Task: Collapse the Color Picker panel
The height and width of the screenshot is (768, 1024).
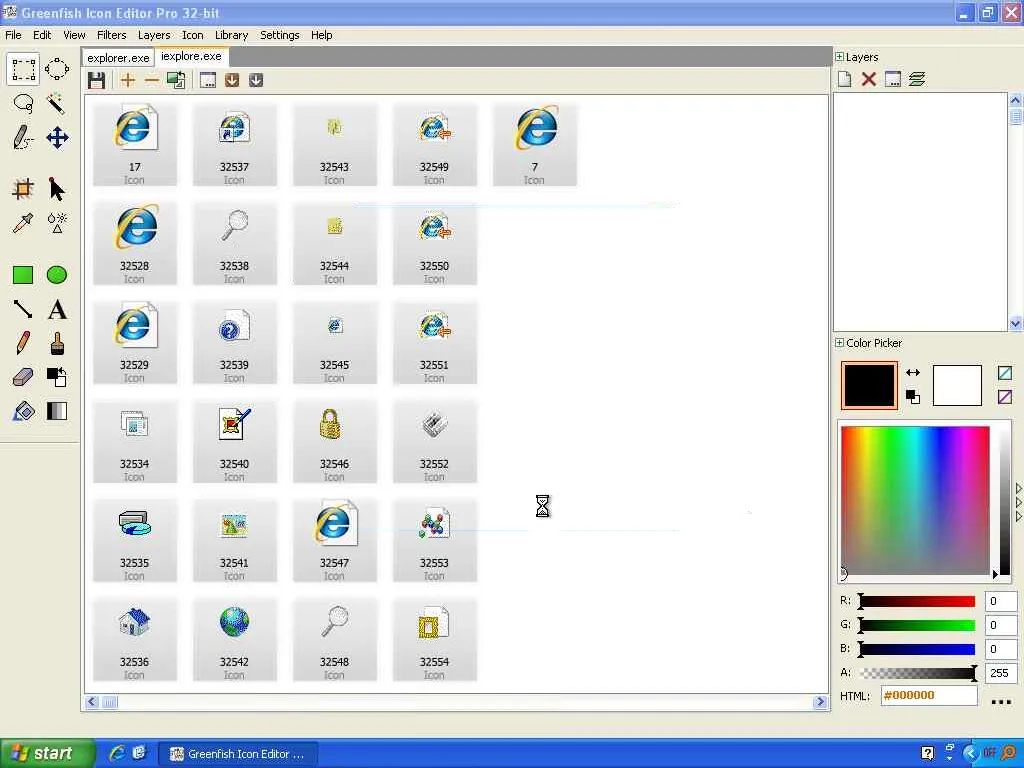Action: point(840,342)
